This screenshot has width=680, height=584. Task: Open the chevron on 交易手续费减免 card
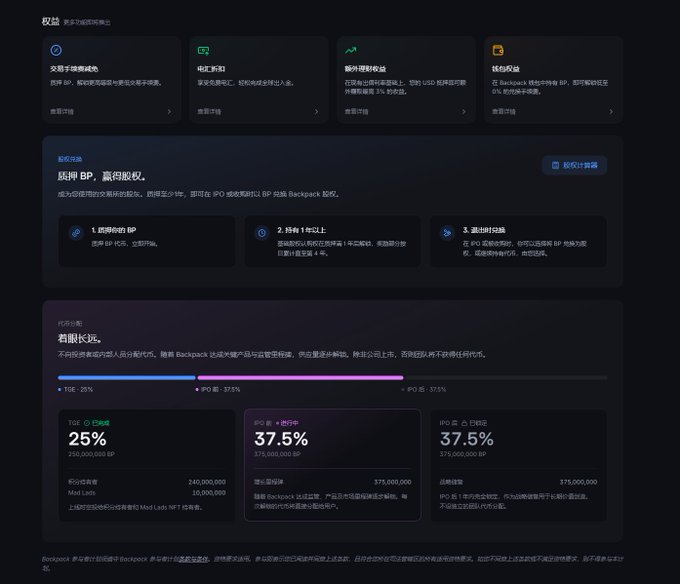pos(169,111)
